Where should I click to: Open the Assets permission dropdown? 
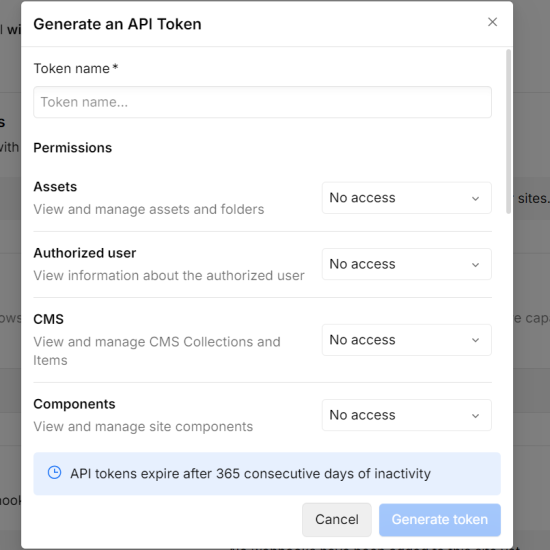(407, 198)
